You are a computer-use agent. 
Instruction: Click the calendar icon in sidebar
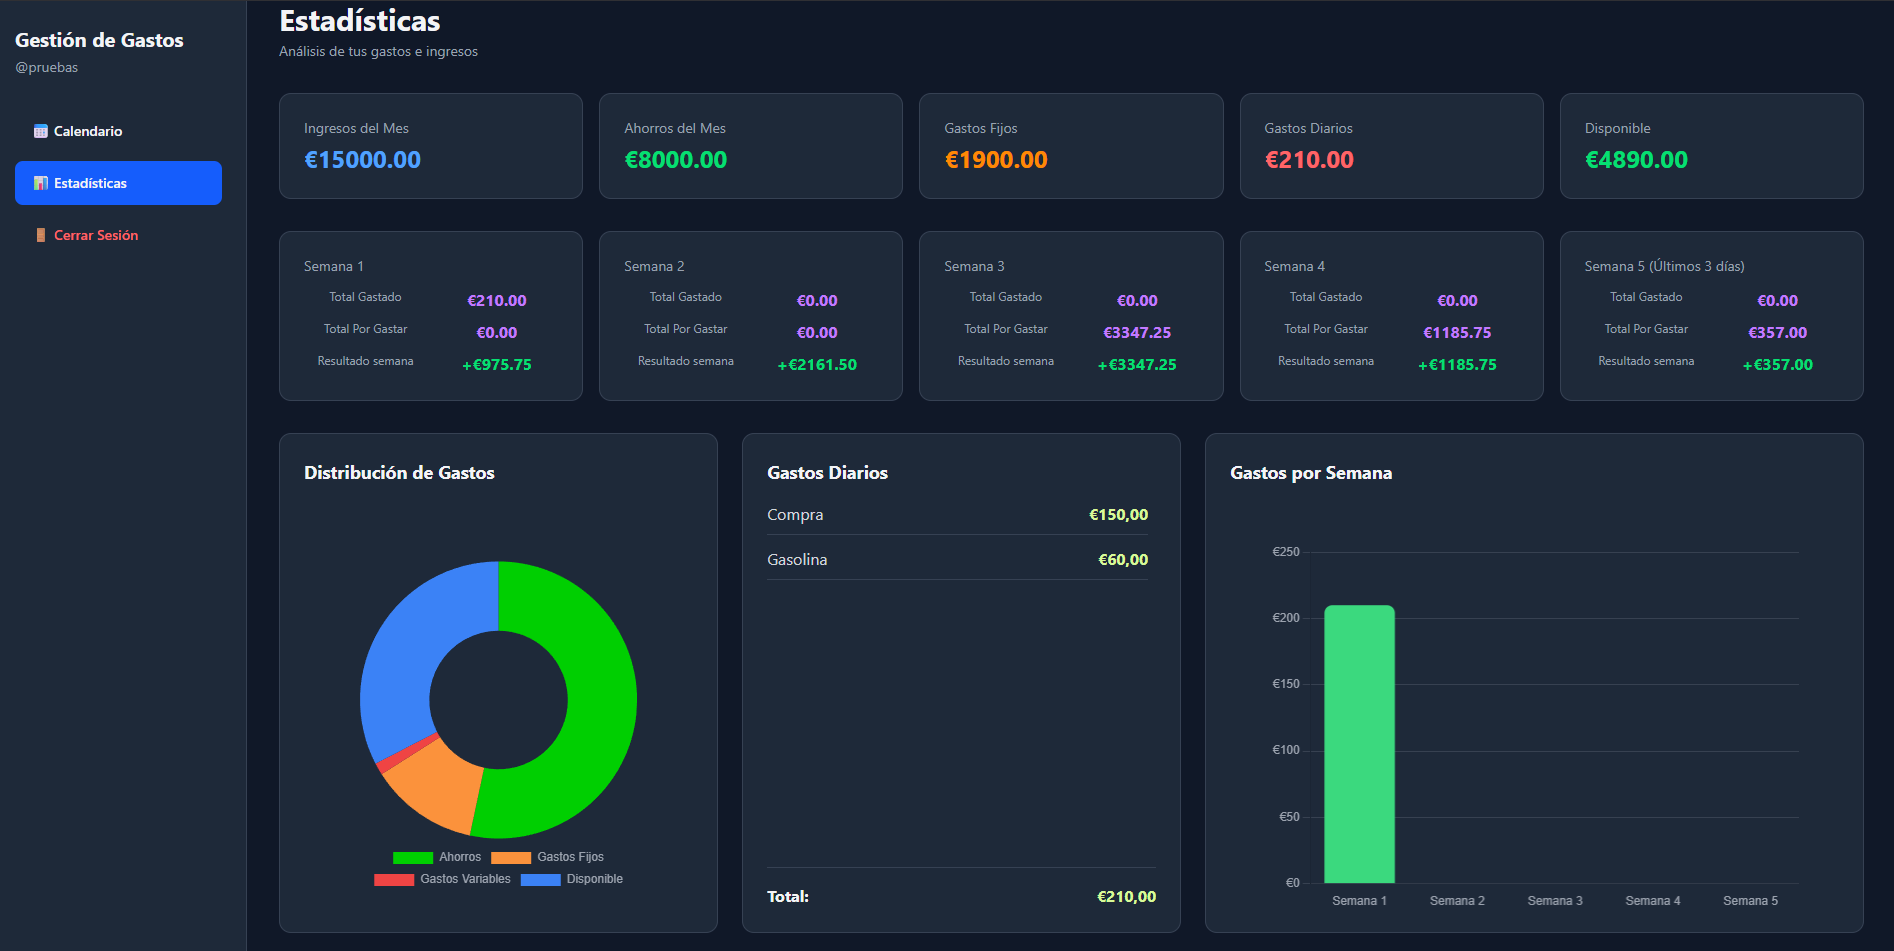tap(40, 131)
